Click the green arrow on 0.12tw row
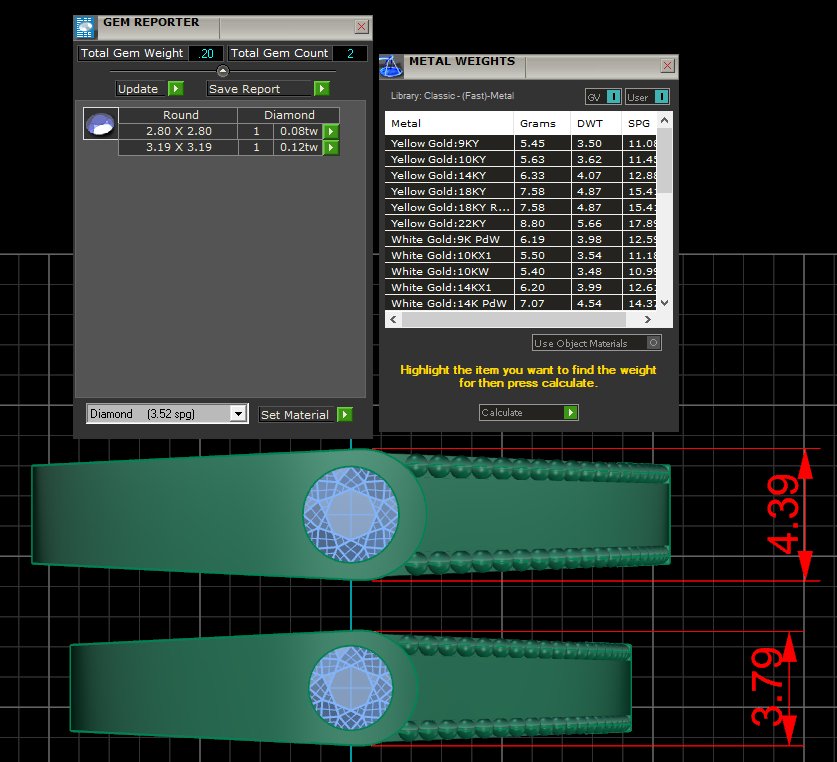The width and height of the screenshot is (837, 762). (331, 147)
